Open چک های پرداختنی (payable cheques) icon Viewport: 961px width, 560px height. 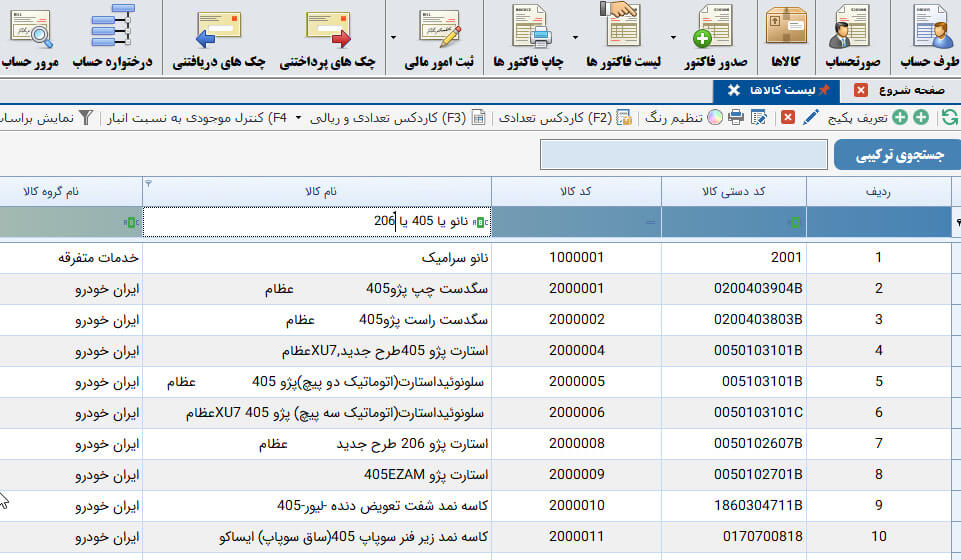tap(328, 29)
